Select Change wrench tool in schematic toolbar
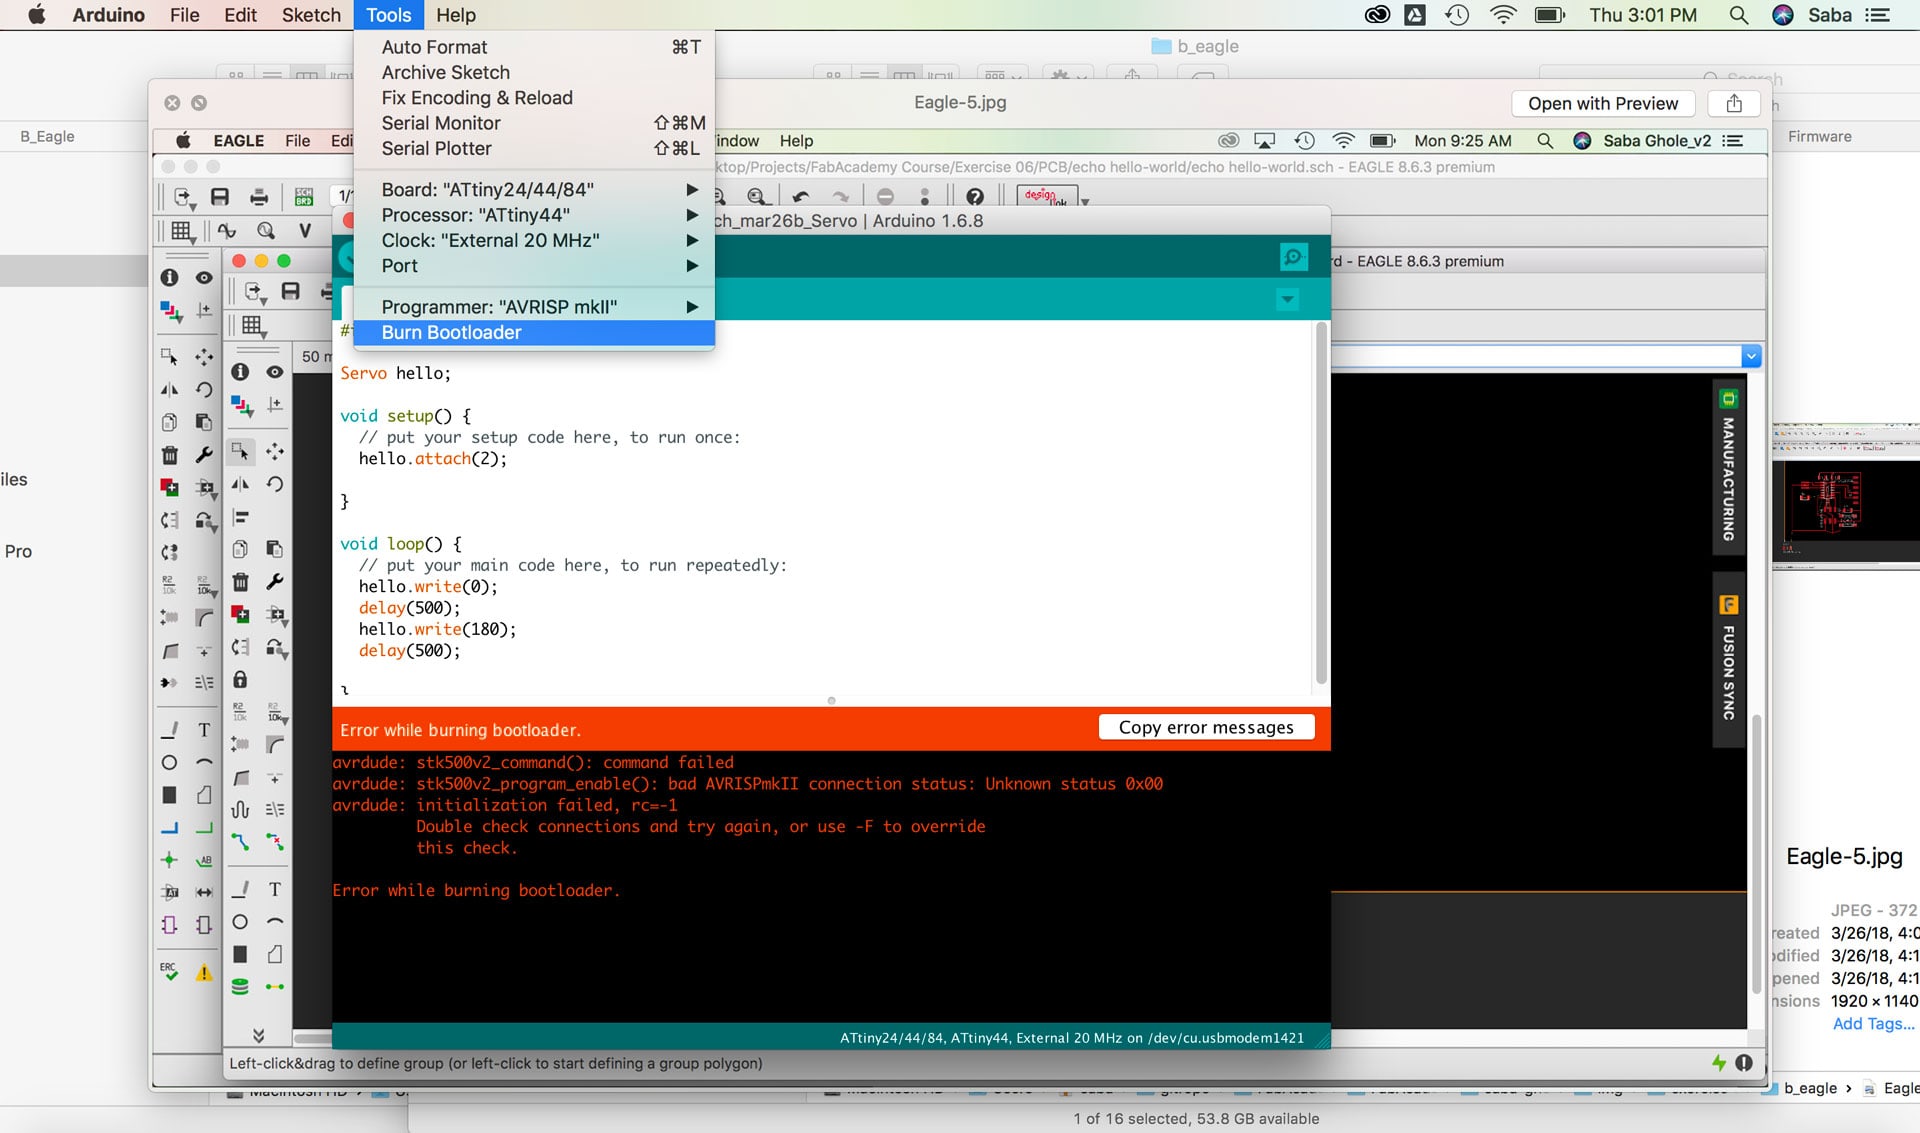This screenshot has width=1920, height=1133. 204,455
